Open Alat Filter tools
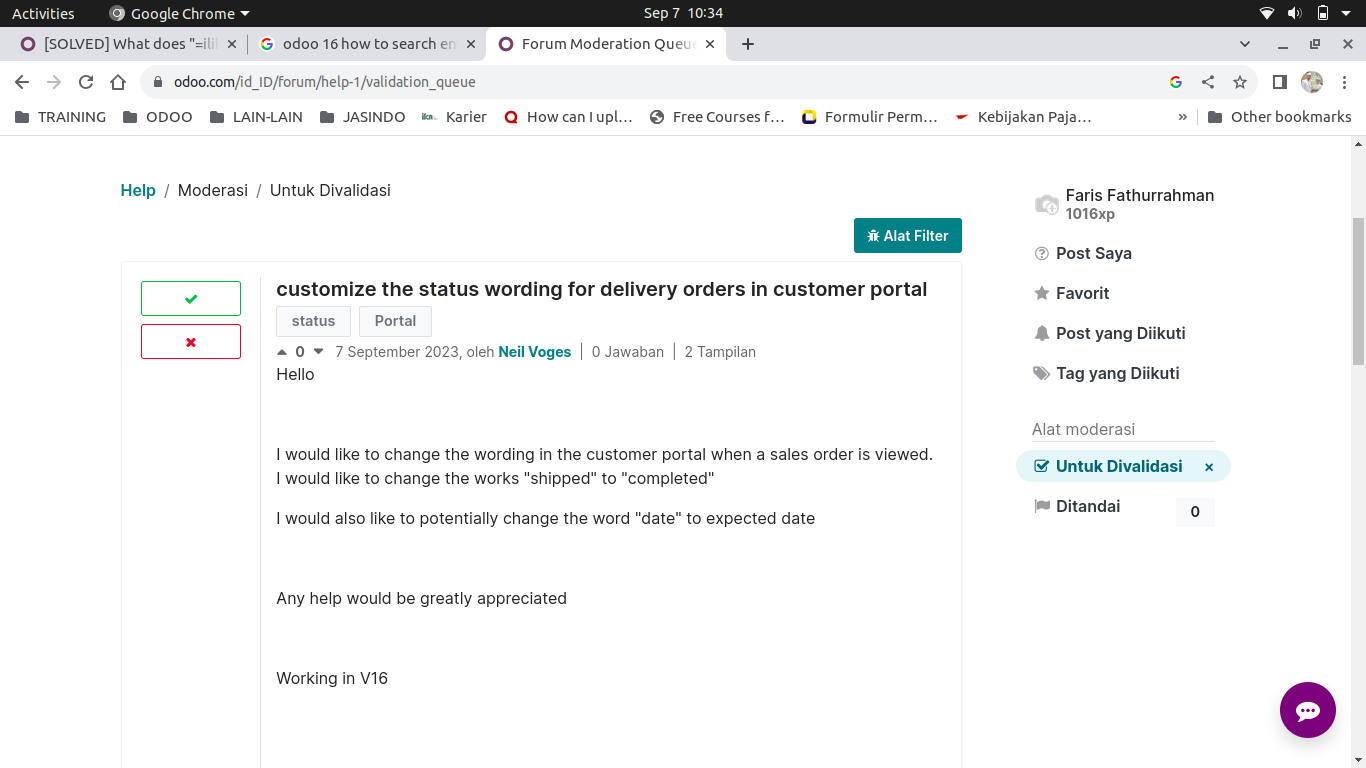 pos(907,236)
